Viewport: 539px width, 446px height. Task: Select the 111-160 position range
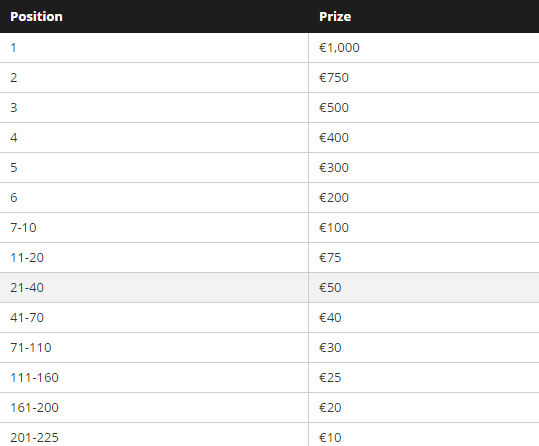(x=34, y=378)
